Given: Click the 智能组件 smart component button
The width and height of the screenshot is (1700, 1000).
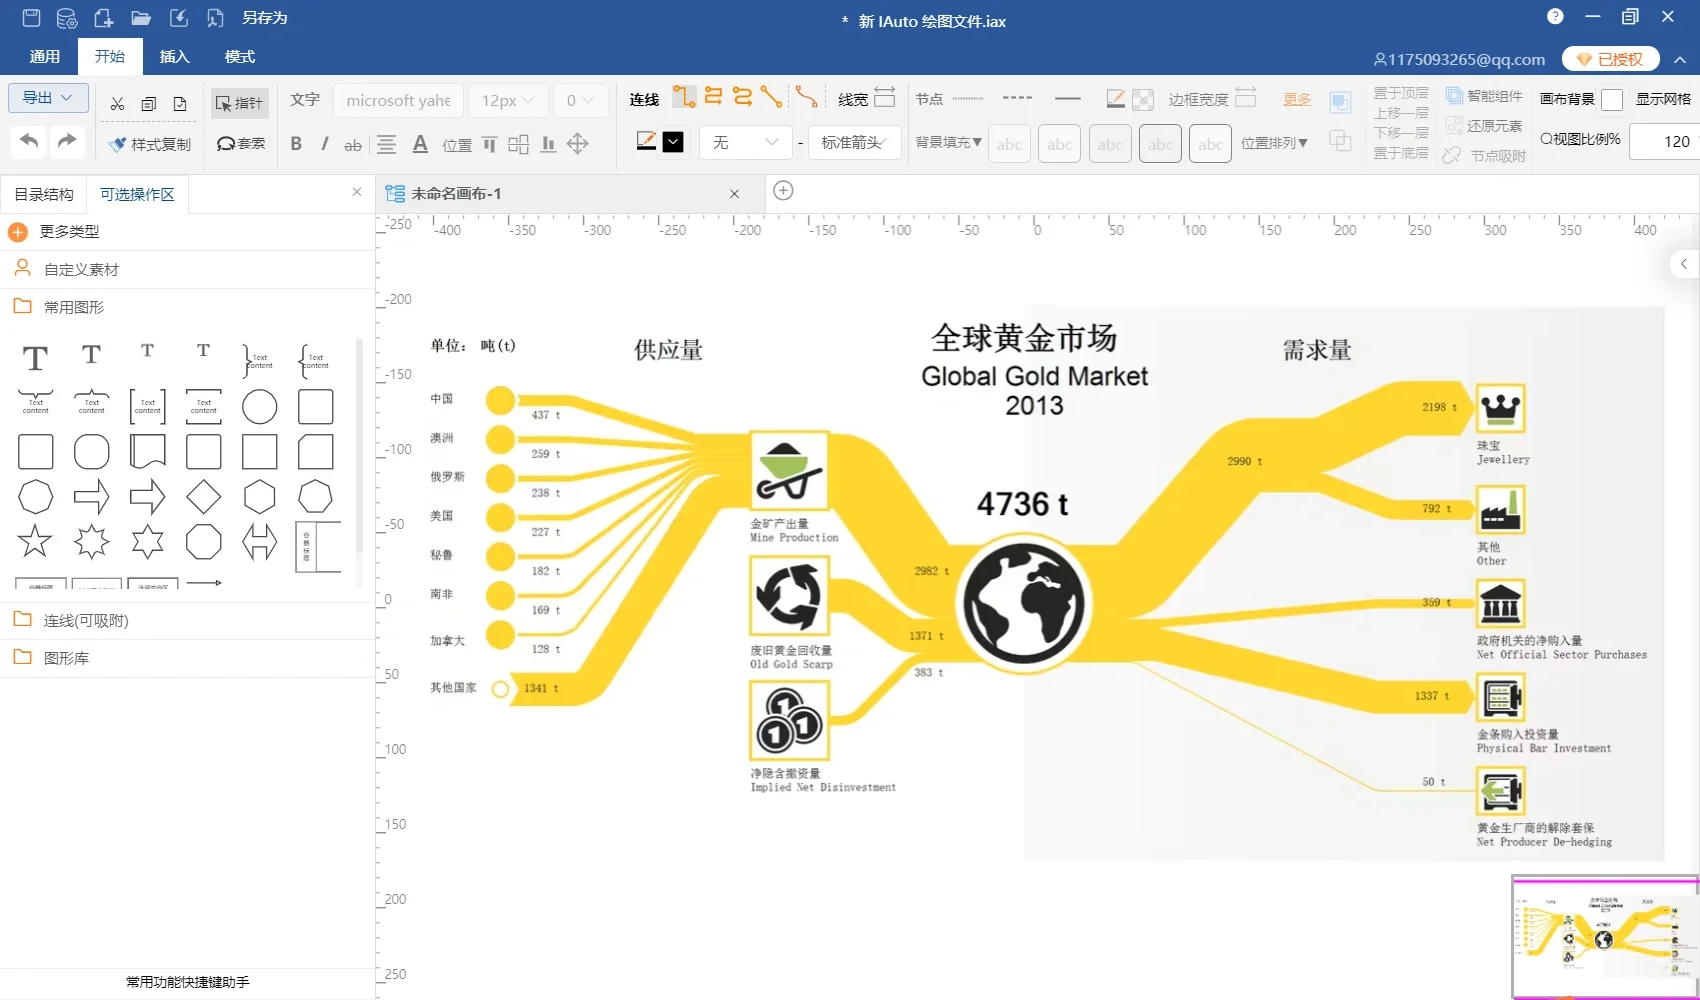Looking at the screenshot, I should click(x=1484, y=96).
